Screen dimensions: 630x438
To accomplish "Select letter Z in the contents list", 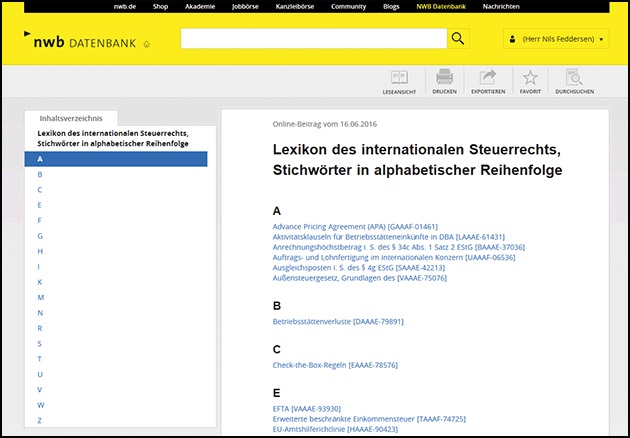I will pos(40,420).
